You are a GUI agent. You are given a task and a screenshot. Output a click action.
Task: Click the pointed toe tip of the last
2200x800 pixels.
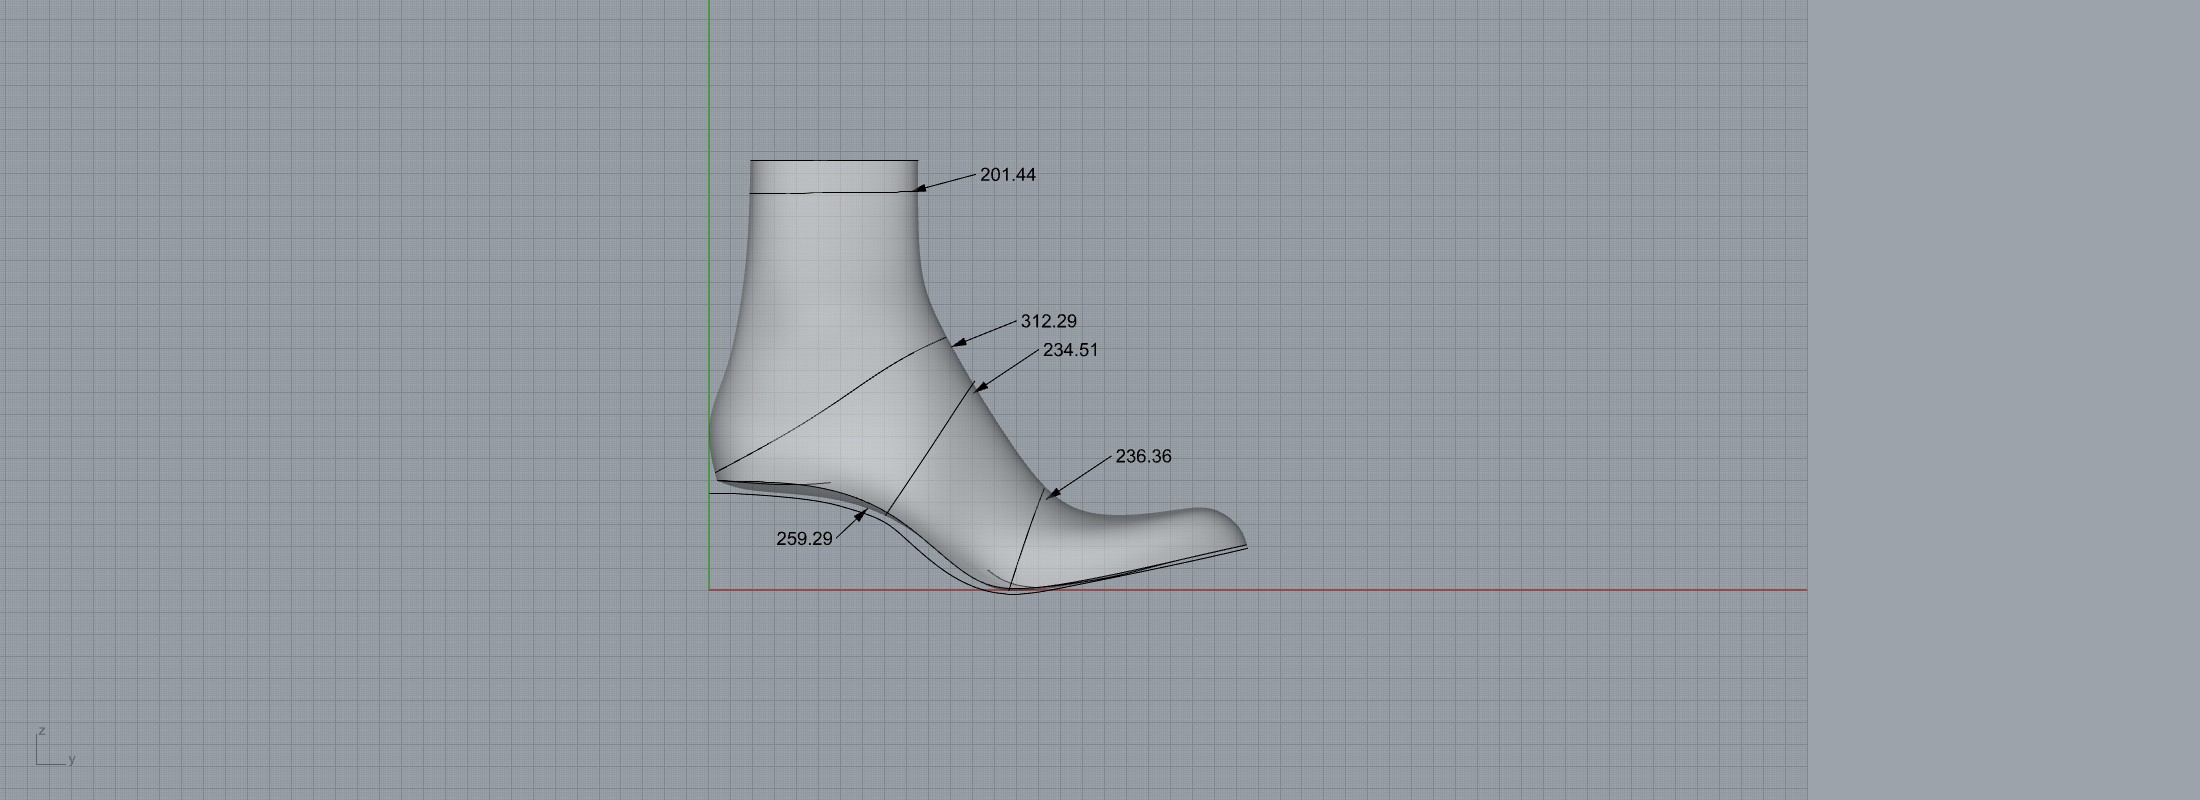(1244, 544)
